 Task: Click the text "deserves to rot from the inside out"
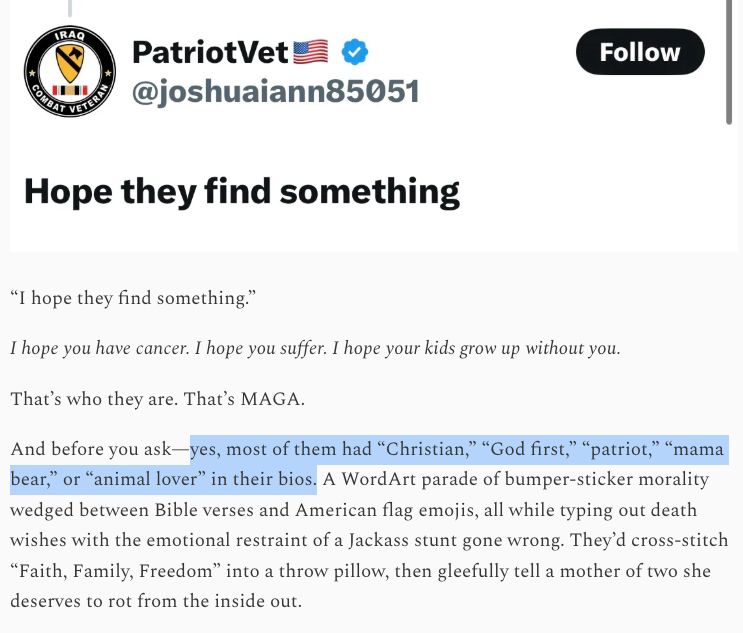point(155,601)
